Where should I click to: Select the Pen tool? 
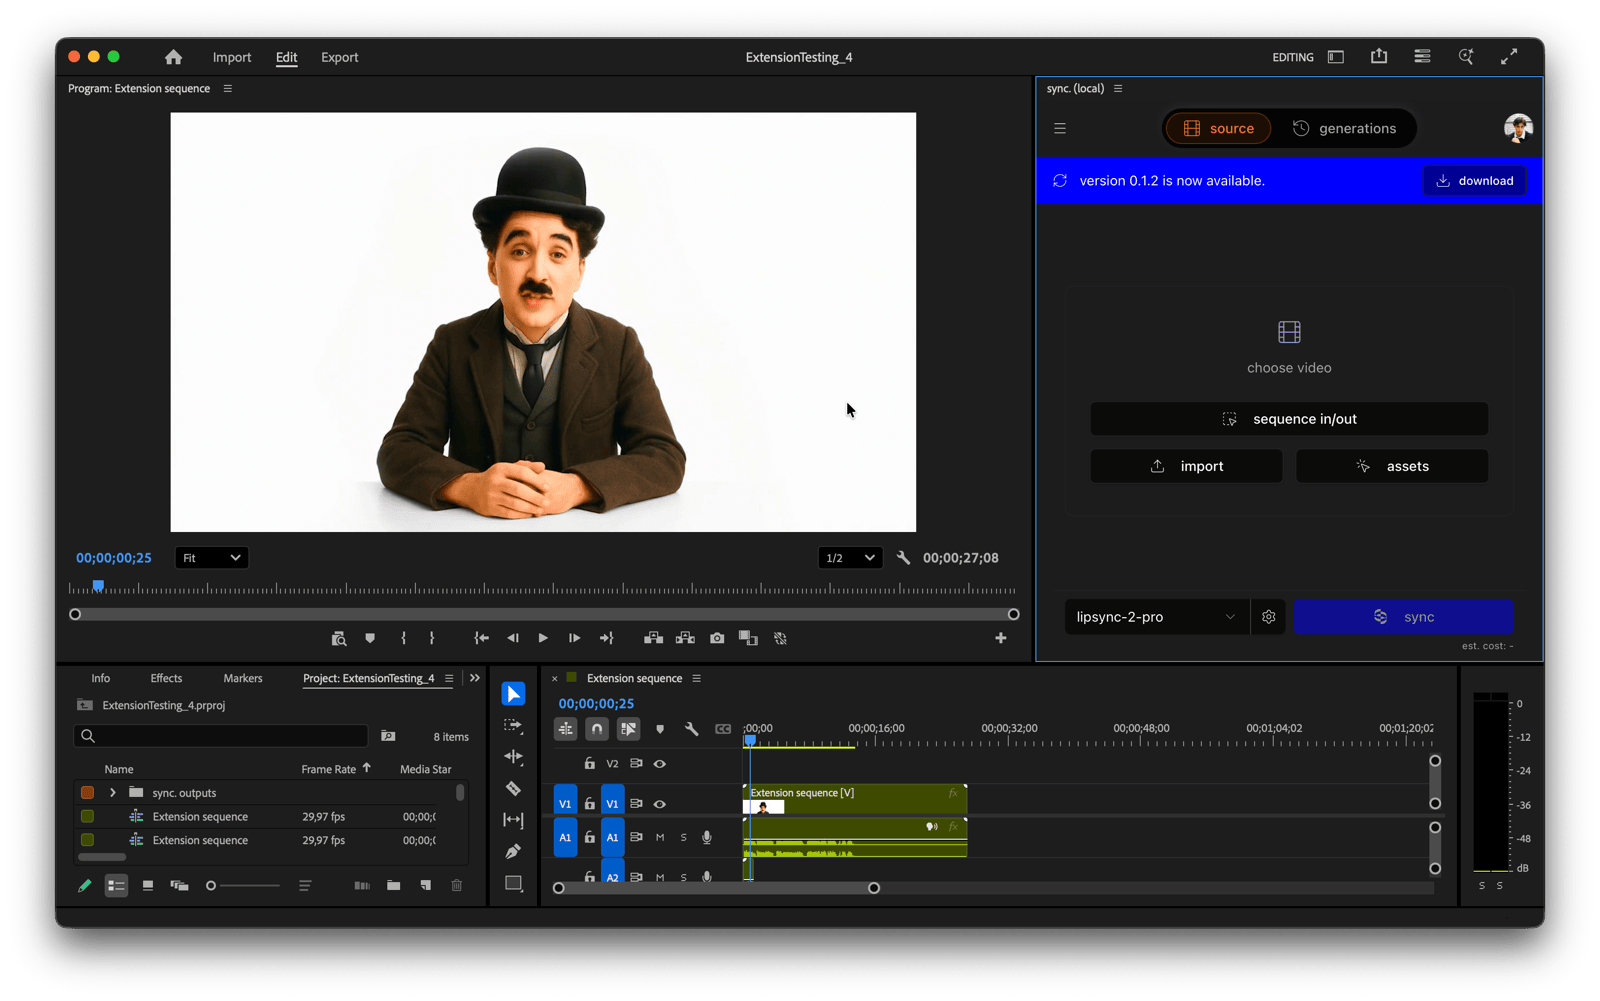click(x=513, y=851)
